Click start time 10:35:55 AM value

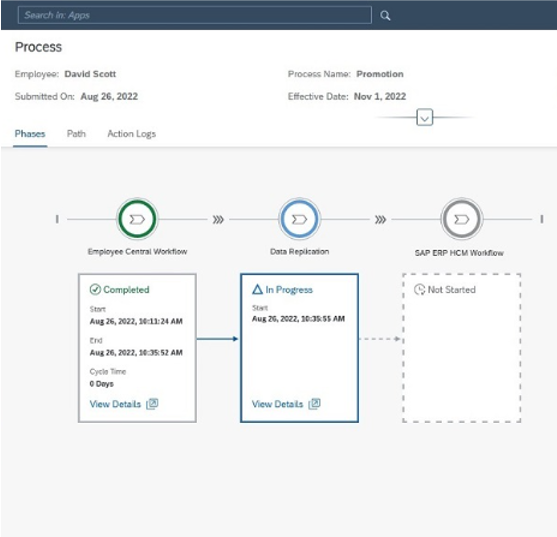click(298, 319)
